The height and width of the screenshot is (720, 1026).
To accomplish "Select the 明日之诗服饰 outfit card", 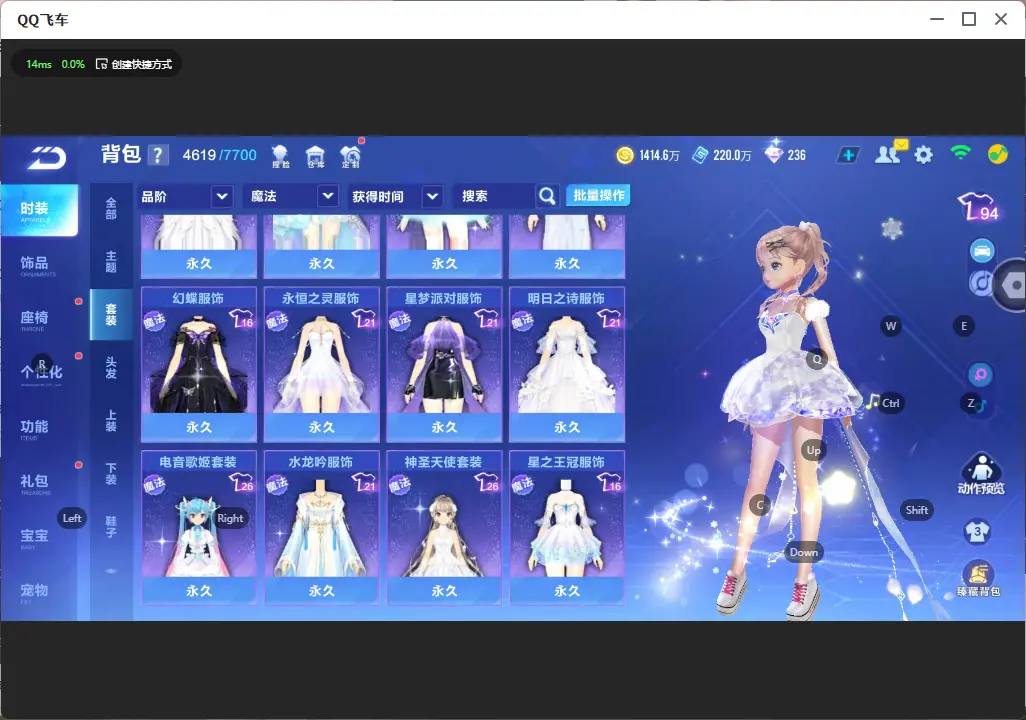I will pos(567,364).
